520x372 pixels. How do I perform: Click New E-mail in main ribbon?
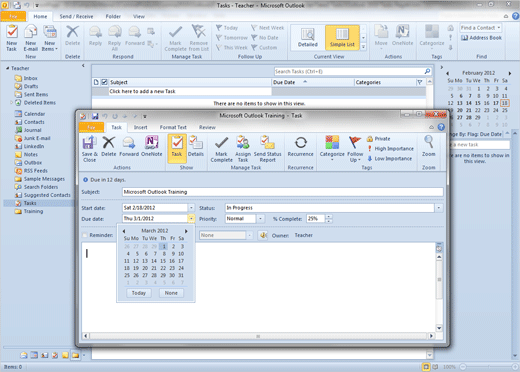click(x=30, y=38)
